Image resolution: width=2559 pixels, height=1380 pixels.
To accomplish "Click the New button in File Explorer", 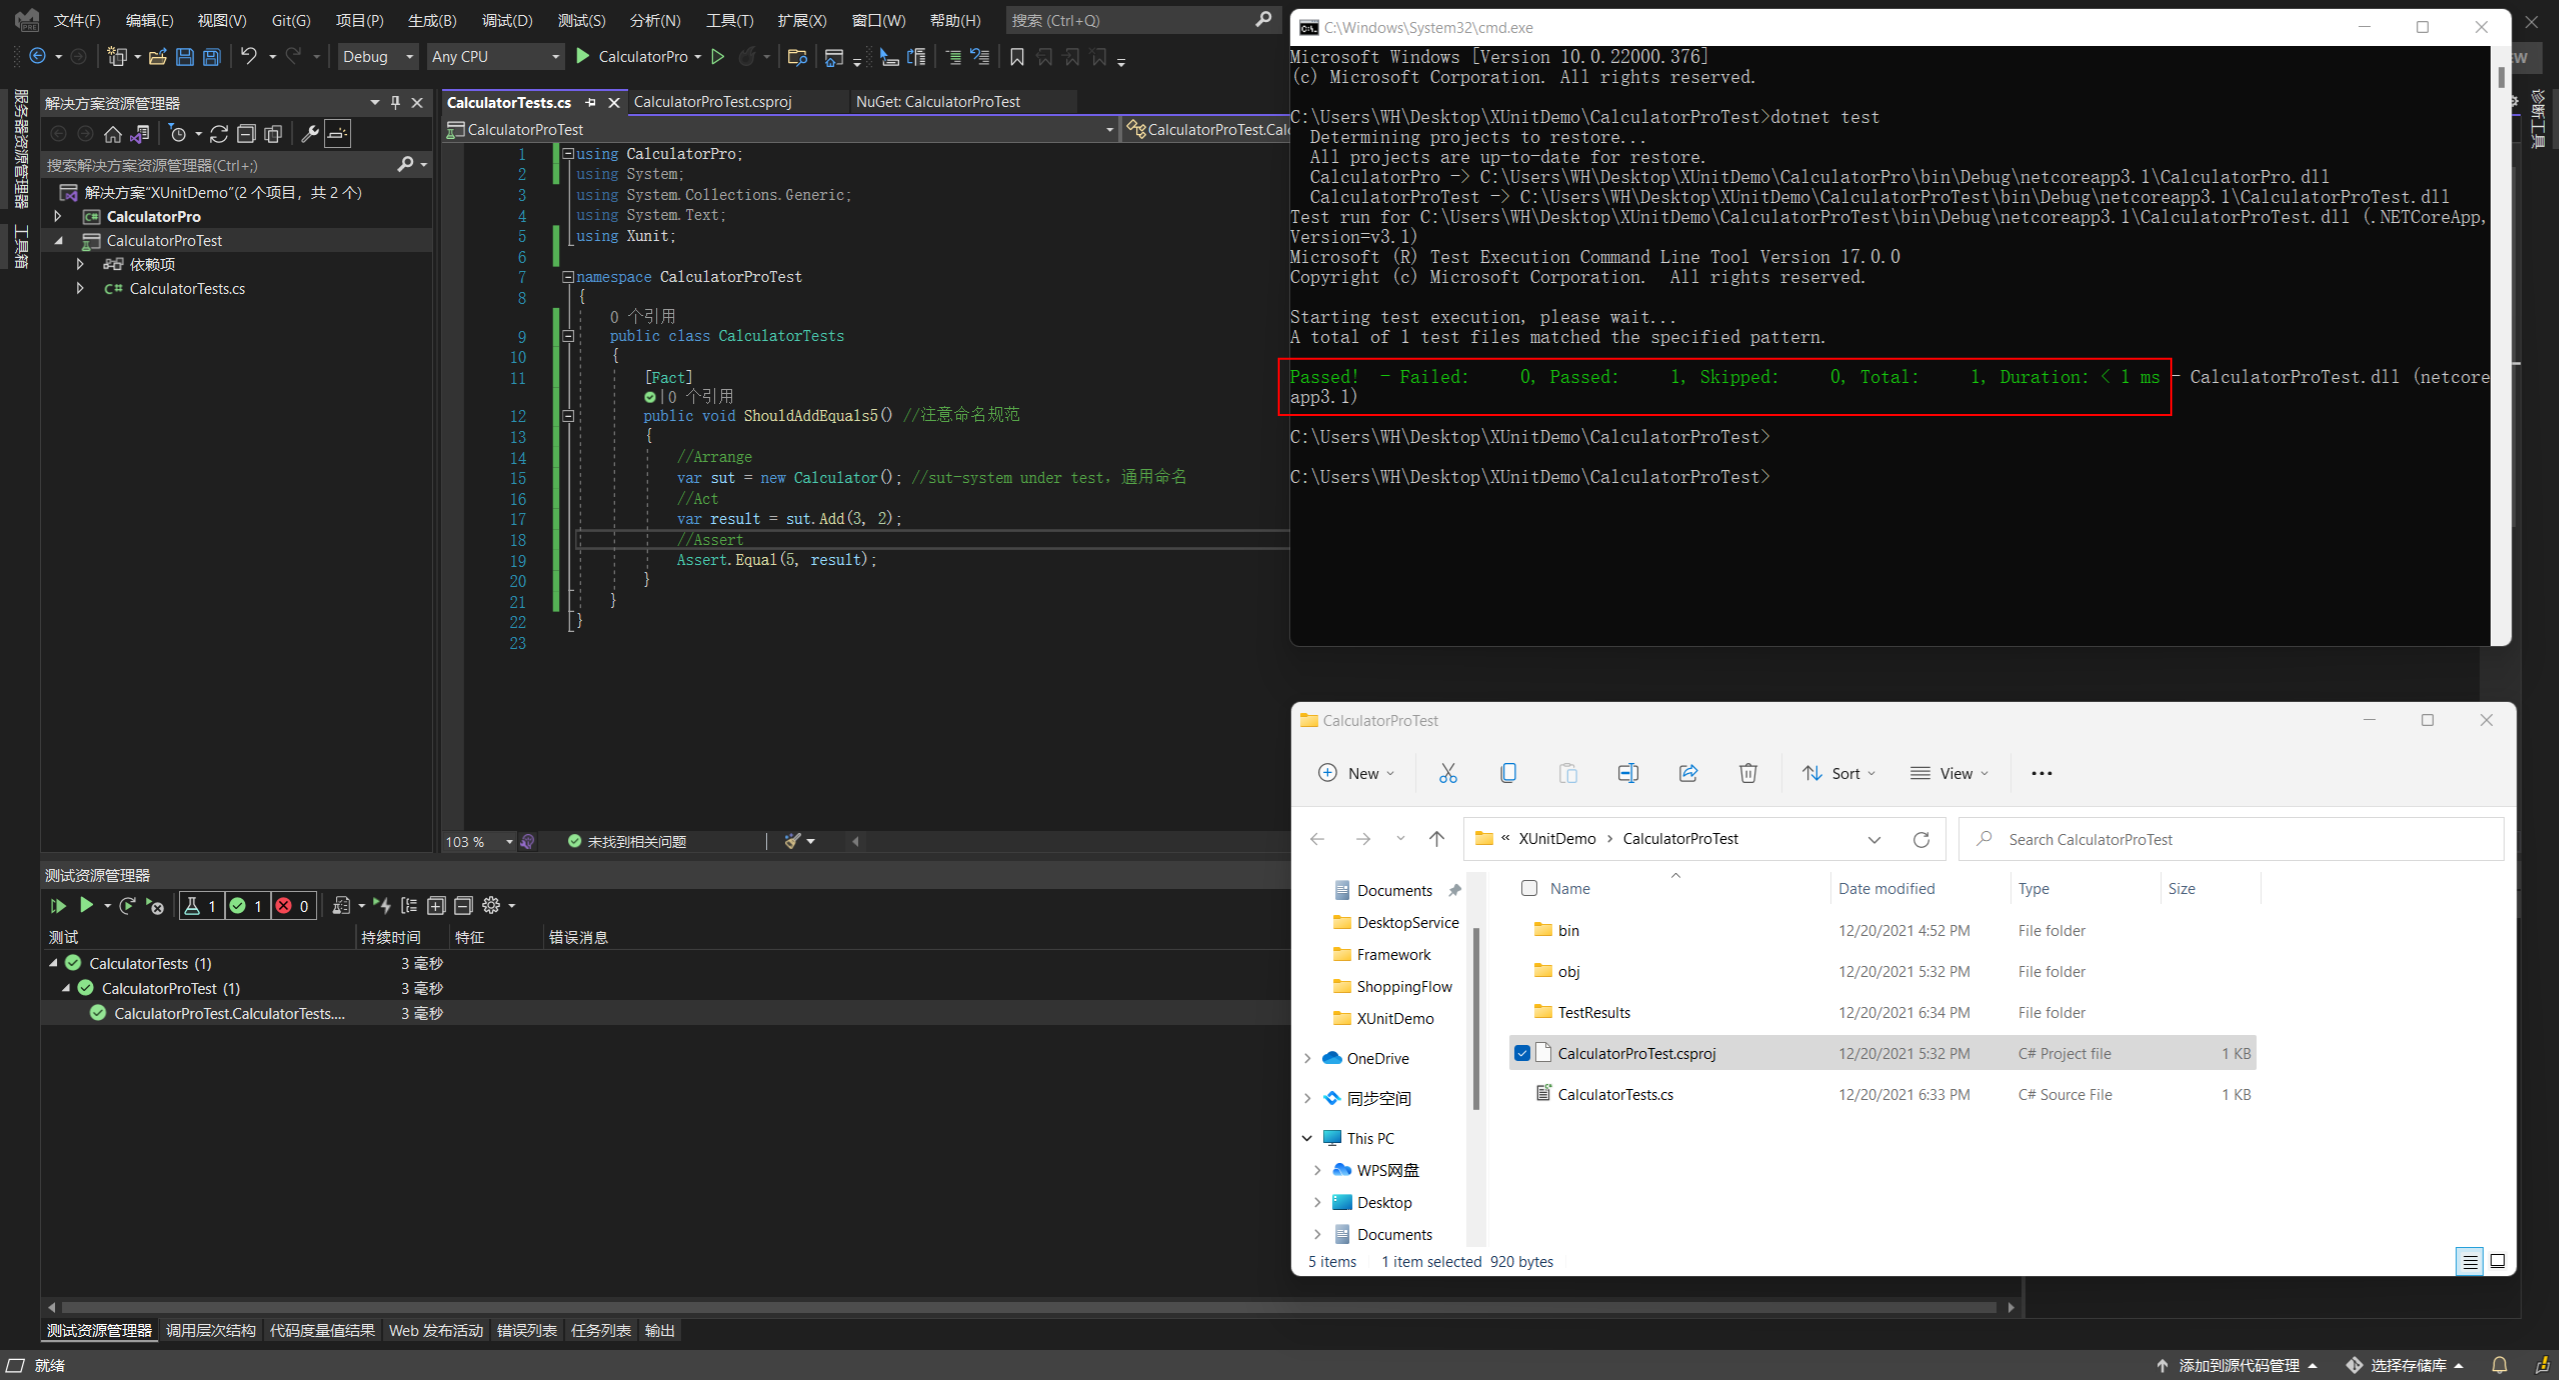I will coord(1355,773).
